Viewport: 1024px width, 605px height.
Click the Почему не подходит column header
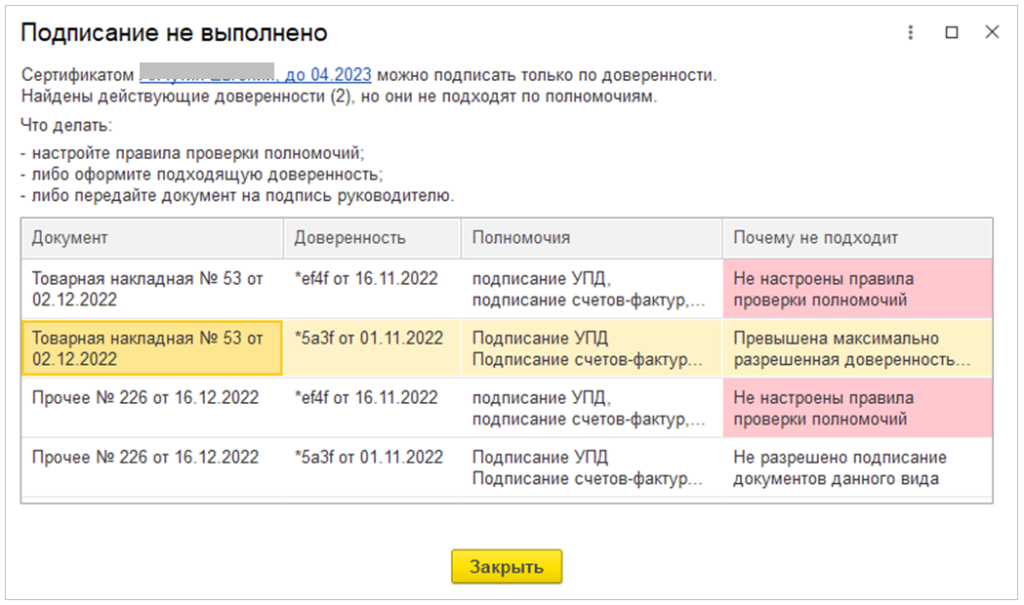pos(857,238)
